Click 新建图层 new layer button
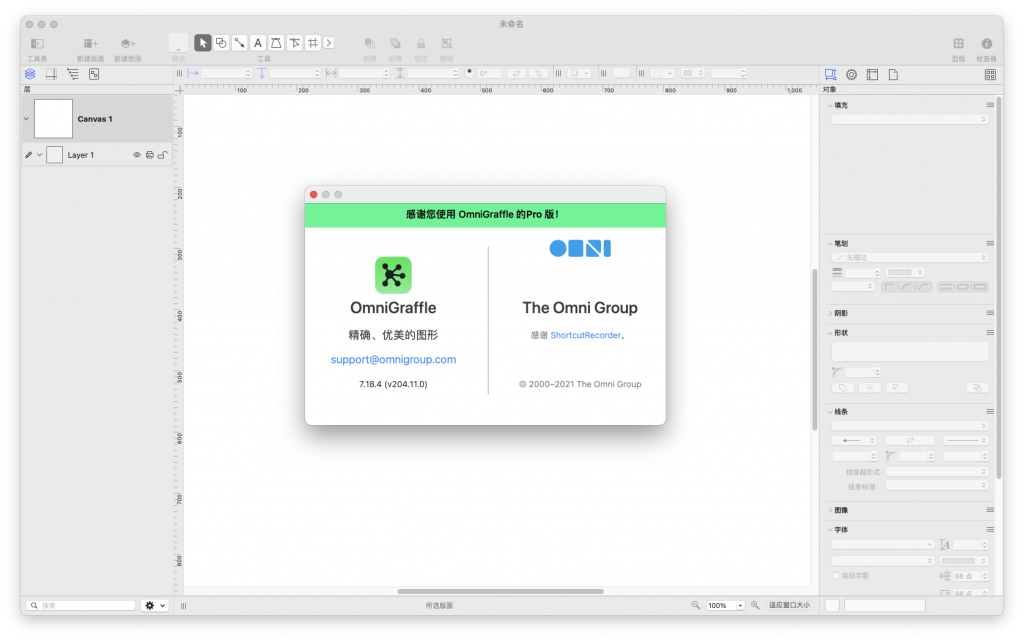Screen dimensions: 1024x641 coord(128,44)
